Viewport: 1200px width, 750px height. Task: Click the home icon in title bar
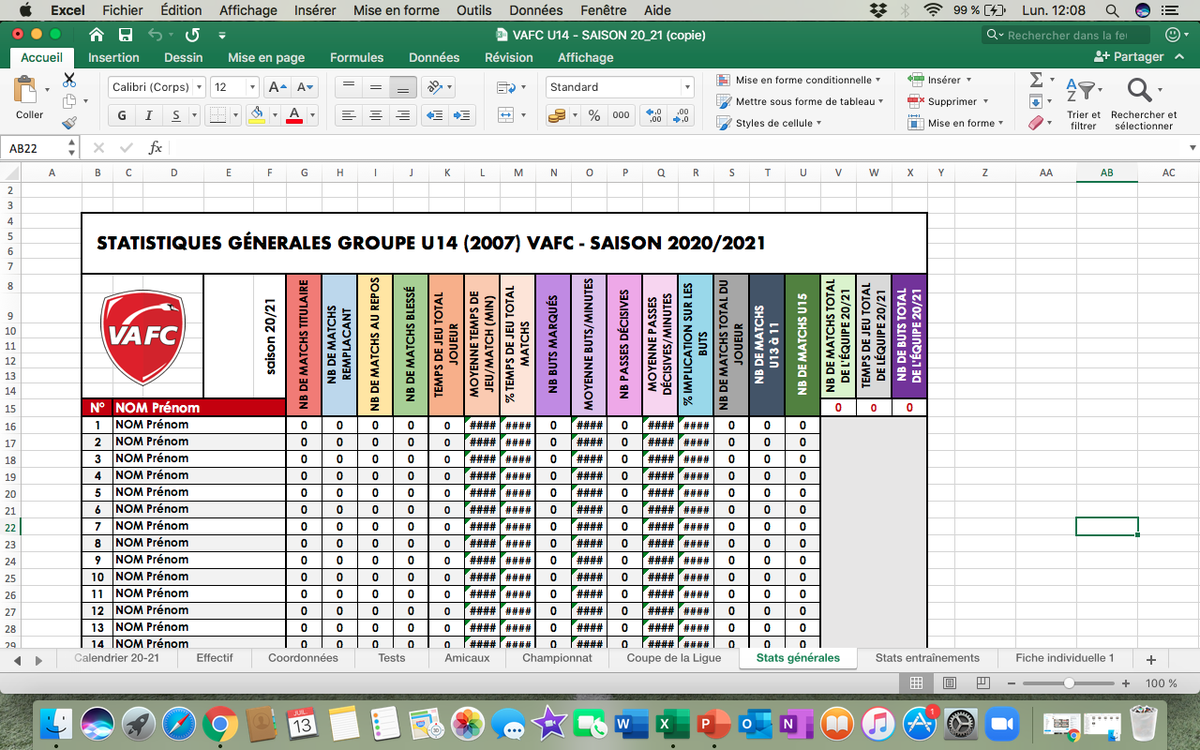click(x=96, y=35)
